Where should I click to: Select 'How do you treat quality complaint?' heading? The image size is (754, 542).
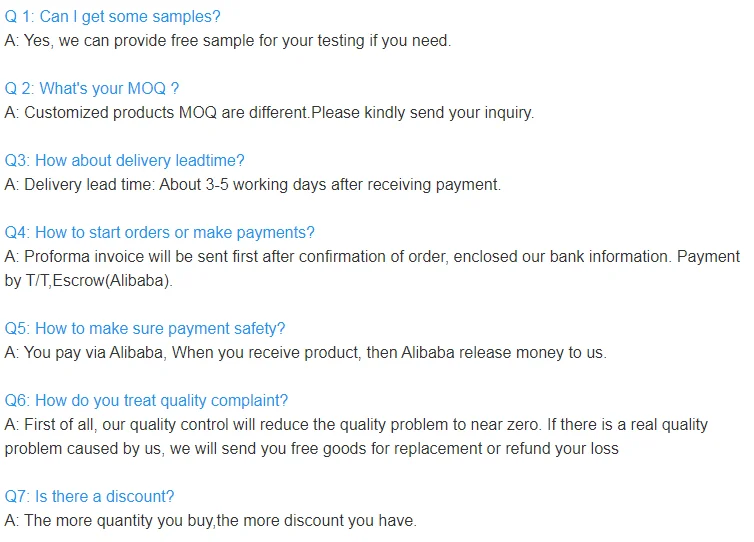pyautogui.click(x=146, y=401)
